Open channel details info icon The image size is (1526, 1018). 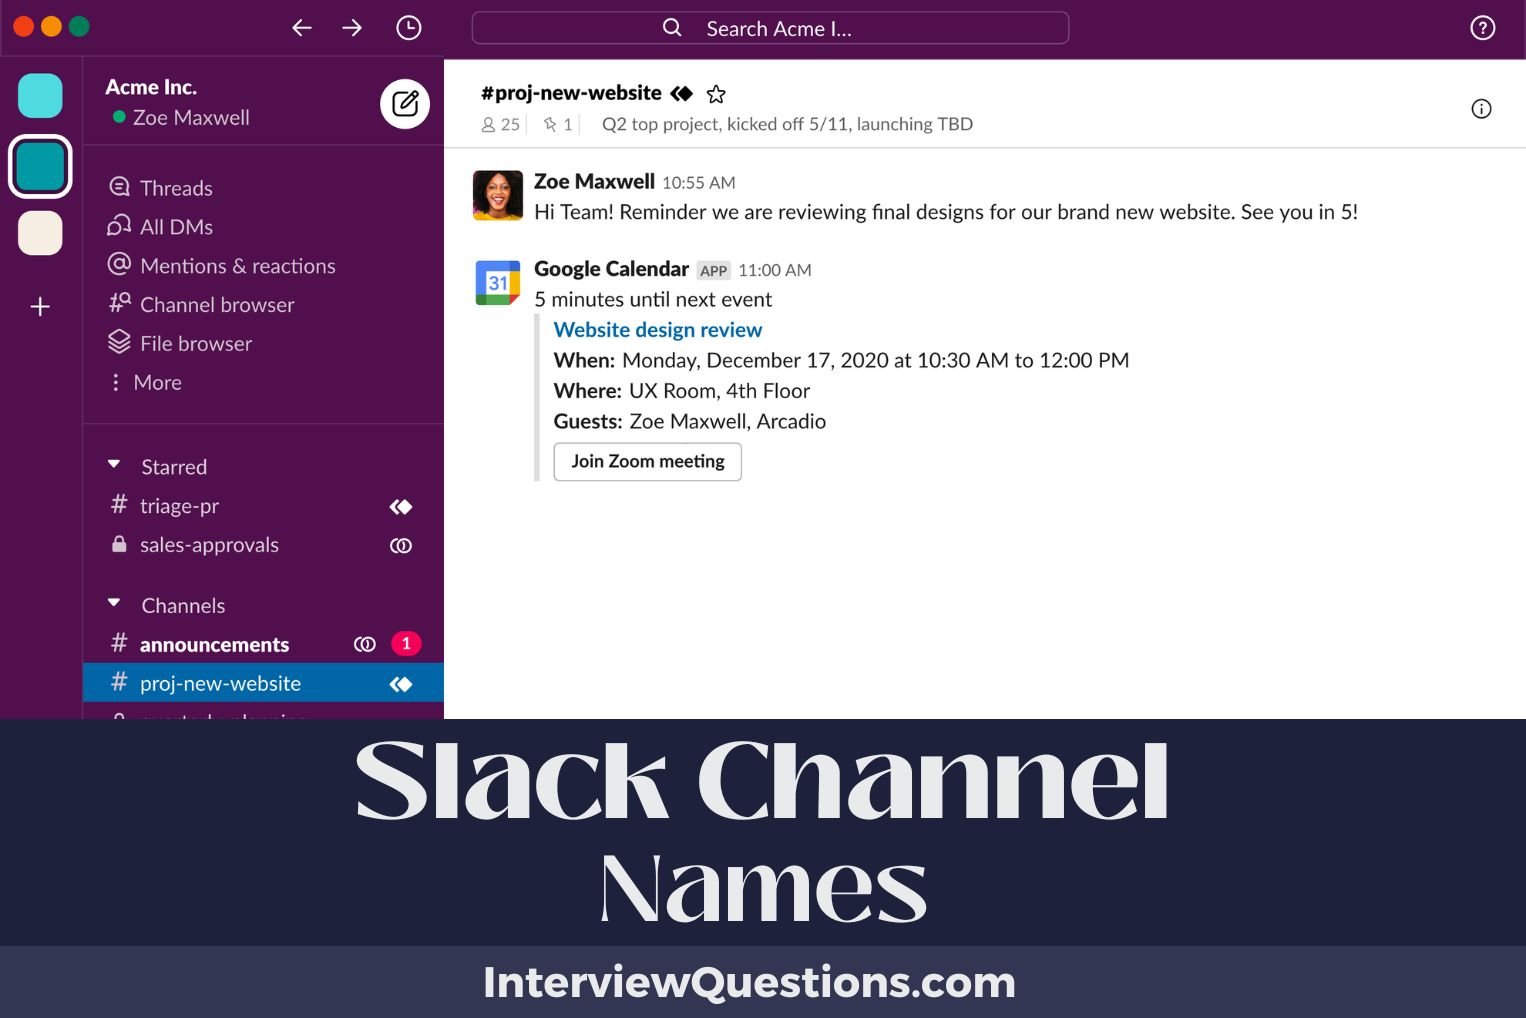(x=1482, y=109)
